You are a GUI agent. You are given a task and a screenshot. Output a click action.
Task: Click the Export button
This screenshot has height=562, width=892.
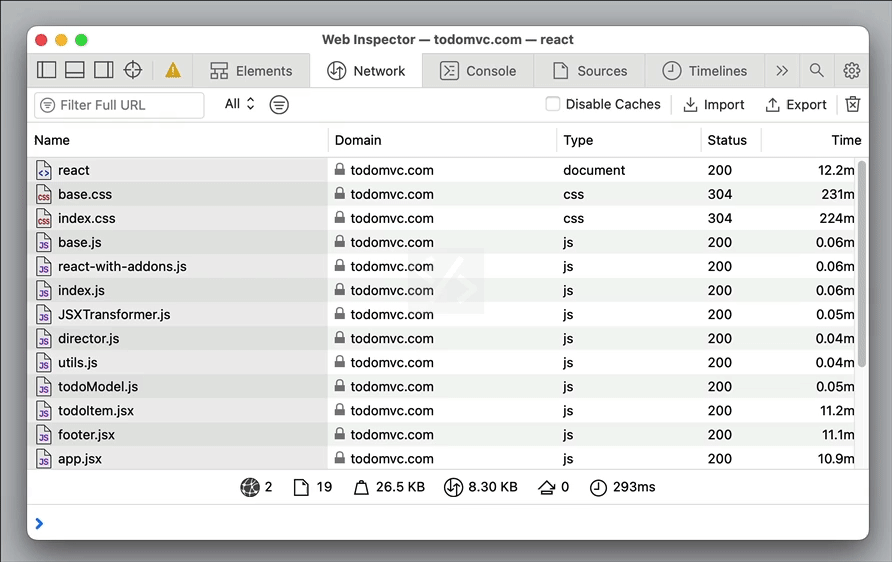796,105
